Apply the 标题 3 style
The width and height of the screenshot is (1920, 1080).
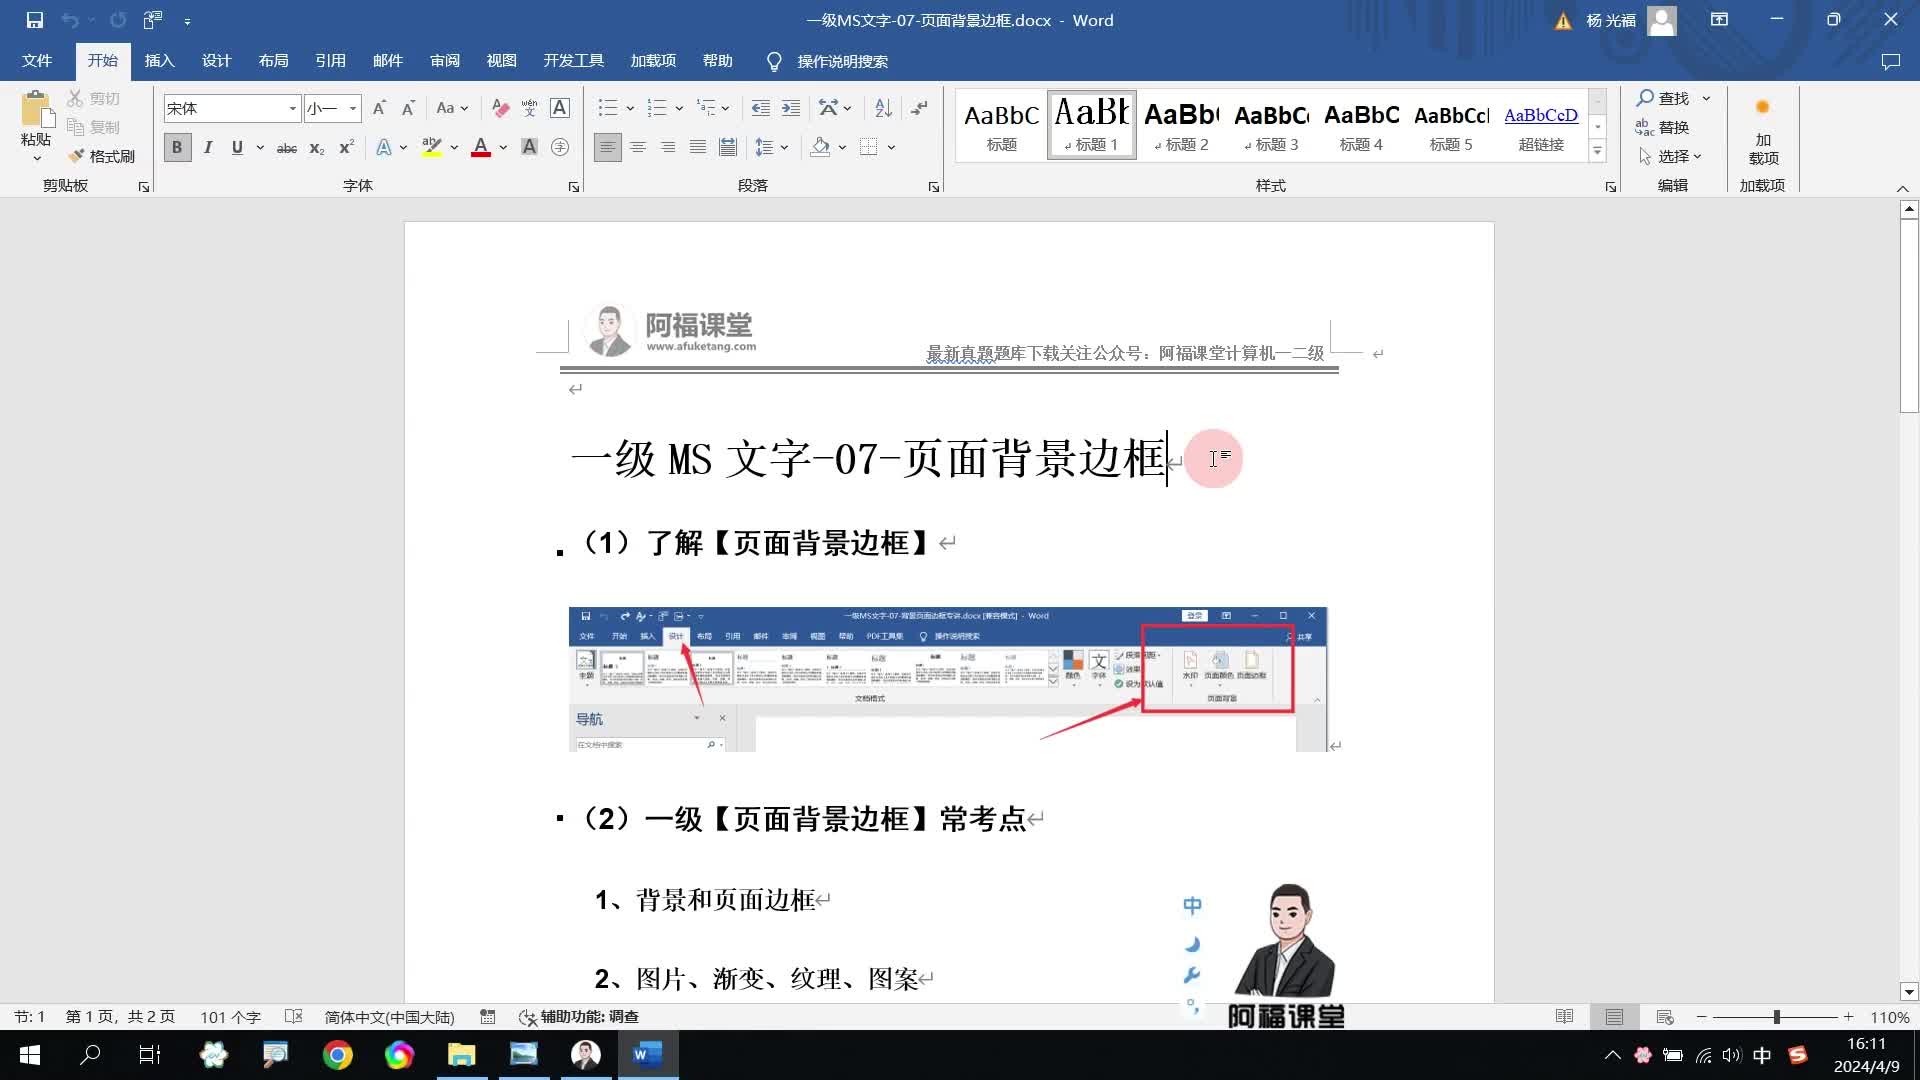1272,125
